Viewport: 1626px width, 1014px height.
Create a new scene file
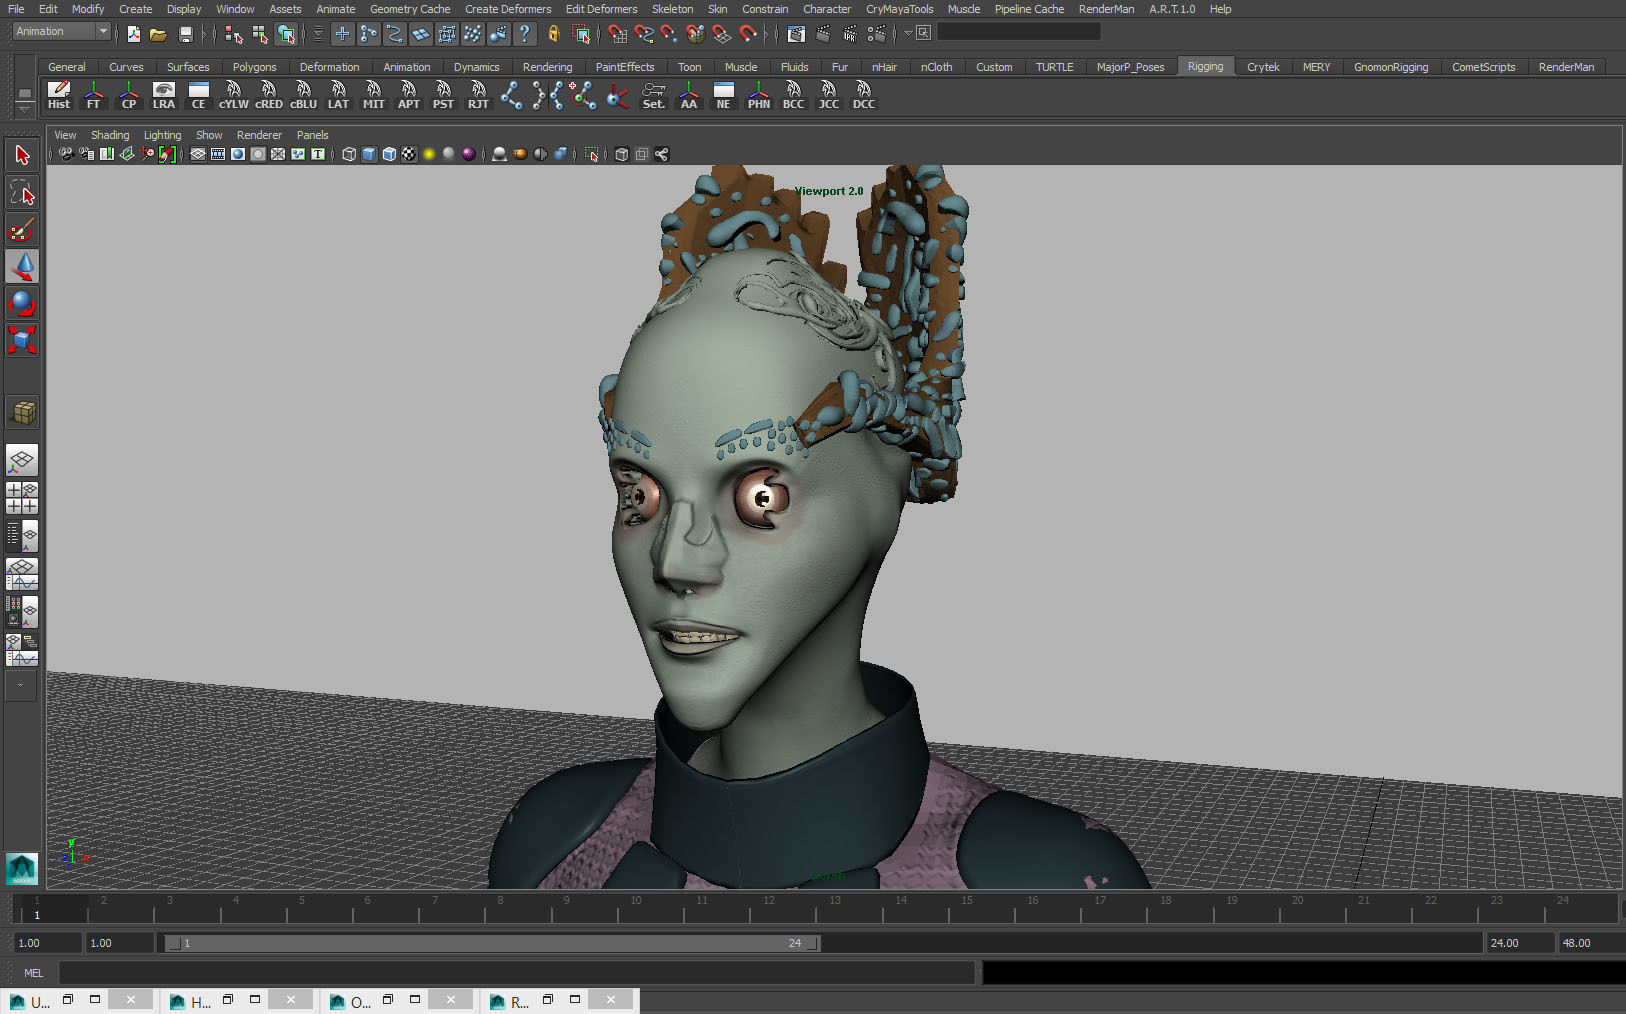[x=134, y=34]
